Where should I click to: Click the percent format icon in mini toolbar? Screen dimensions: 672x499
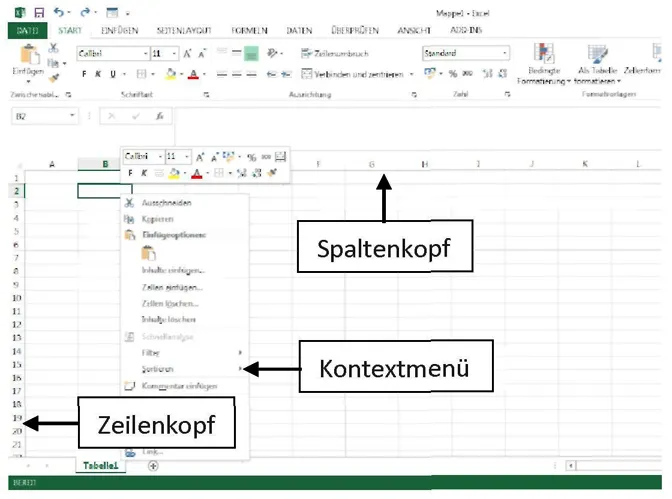tap(253, 157)
